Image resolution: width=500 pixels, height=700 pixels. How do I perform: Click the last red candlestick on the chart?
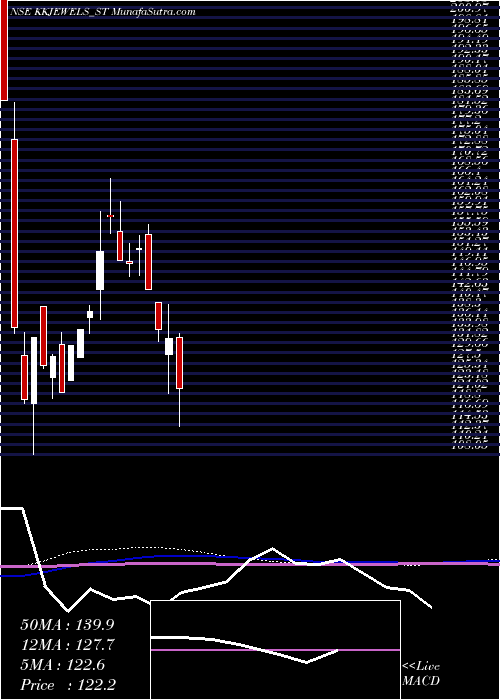[179, 362]
